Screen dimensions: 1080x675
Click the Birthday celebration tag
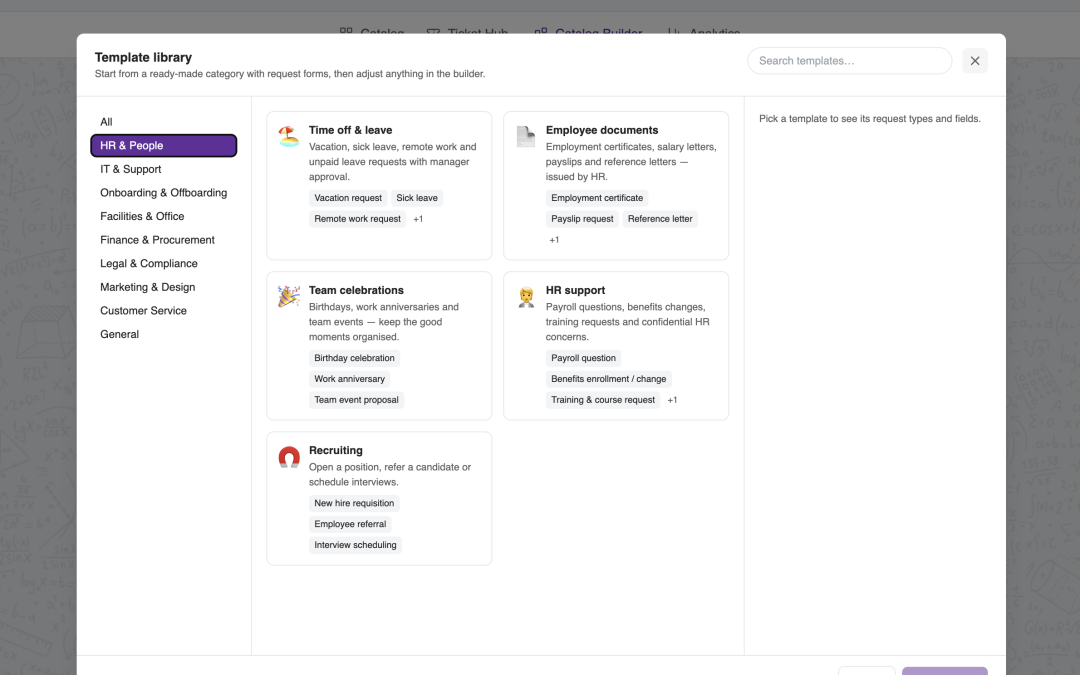tap(354, 358)
